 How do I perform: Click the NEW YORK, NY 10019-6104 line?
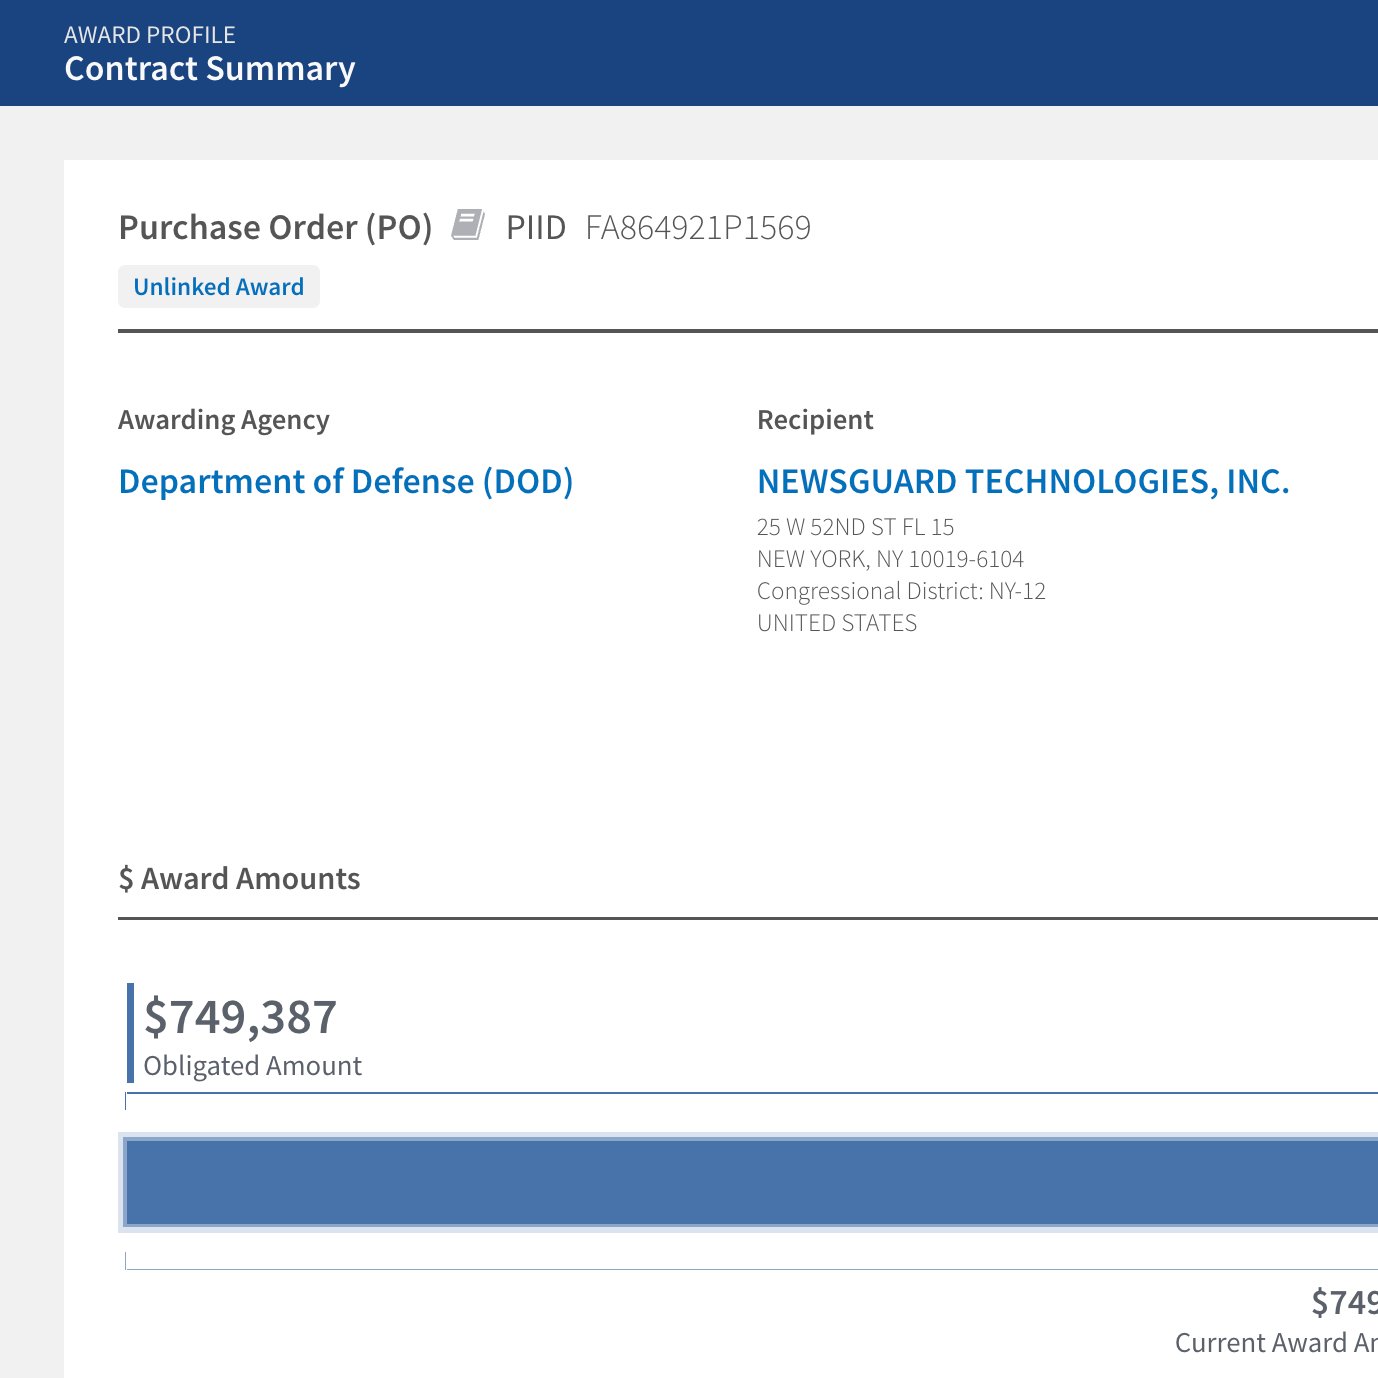click(890, 559)
